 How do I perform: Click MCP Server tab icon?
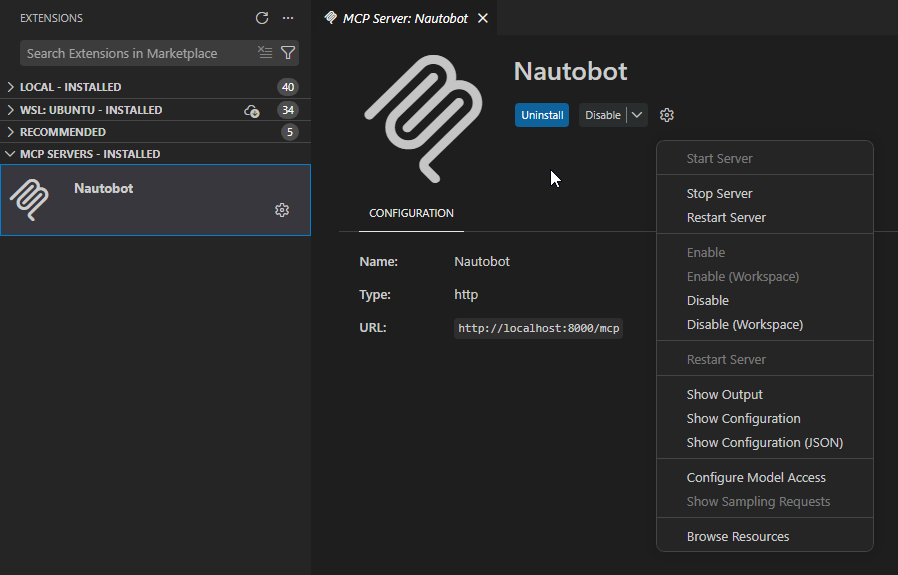[330, 18]
